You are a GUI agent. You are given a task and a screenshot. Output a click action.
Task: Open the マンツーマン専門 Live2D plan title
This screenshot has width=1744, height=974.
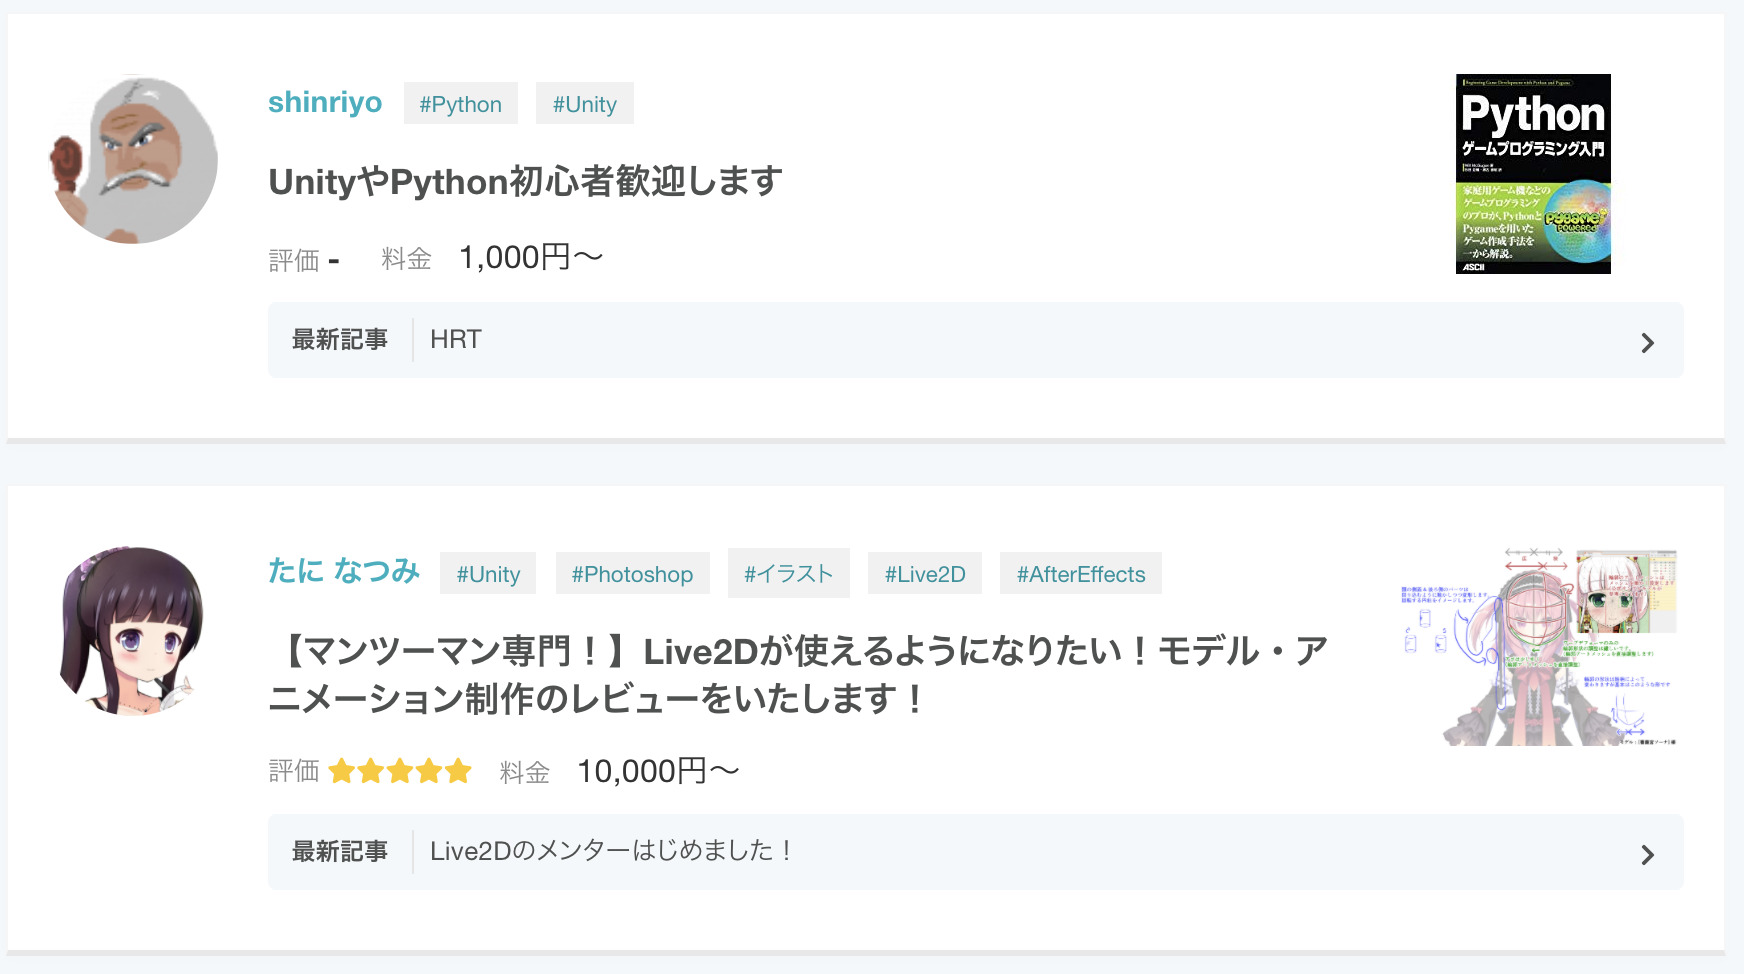point(798,675)
